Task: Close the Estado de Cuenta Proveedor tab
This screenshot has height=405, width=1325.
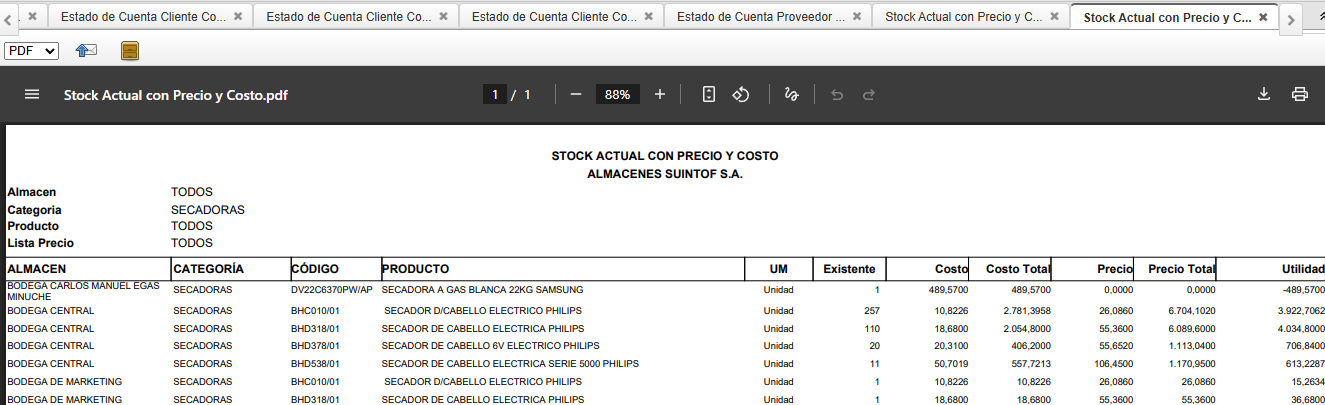Action: pos(857,17)
